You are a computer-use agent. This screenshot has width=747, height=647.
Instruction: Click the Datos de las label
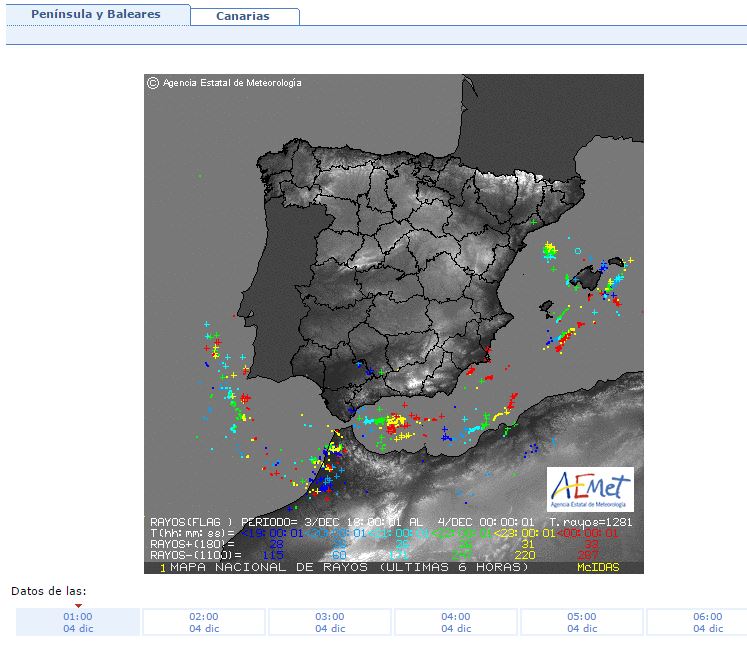(x=49, y=590)
